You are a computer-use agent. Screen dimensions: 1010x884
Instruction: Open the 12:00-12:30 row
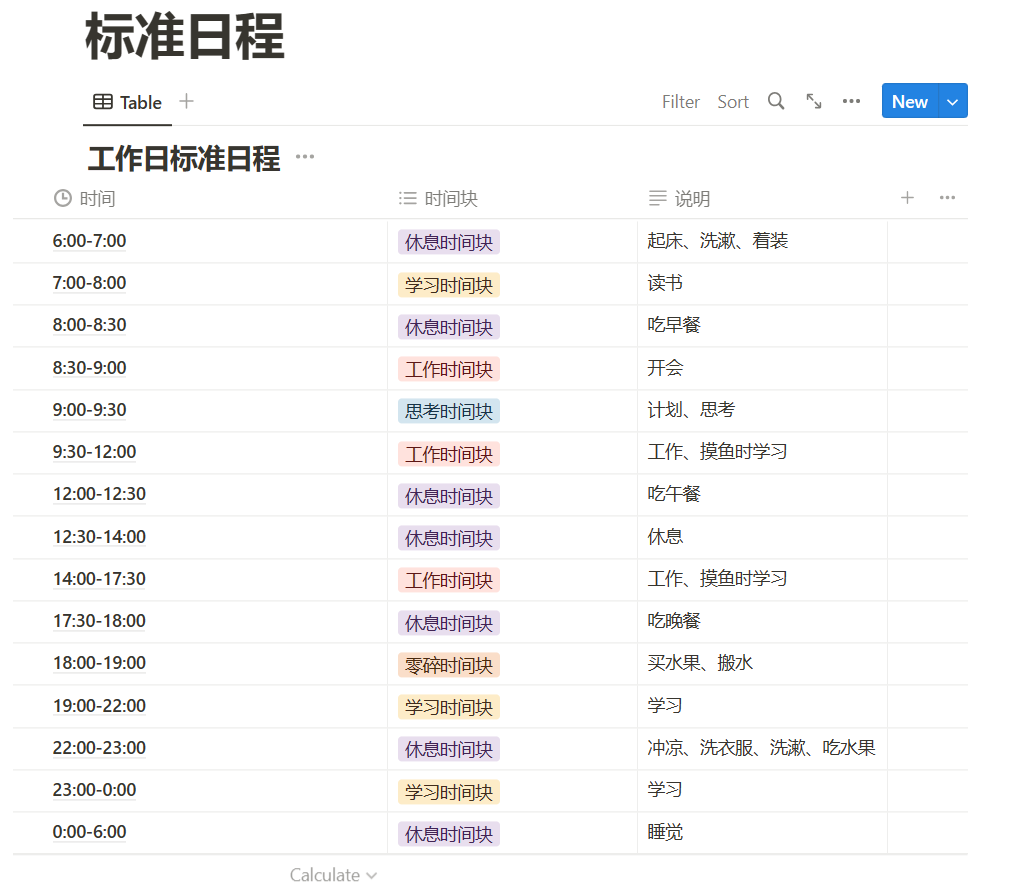pyautogui.click(x=99, y=494)
